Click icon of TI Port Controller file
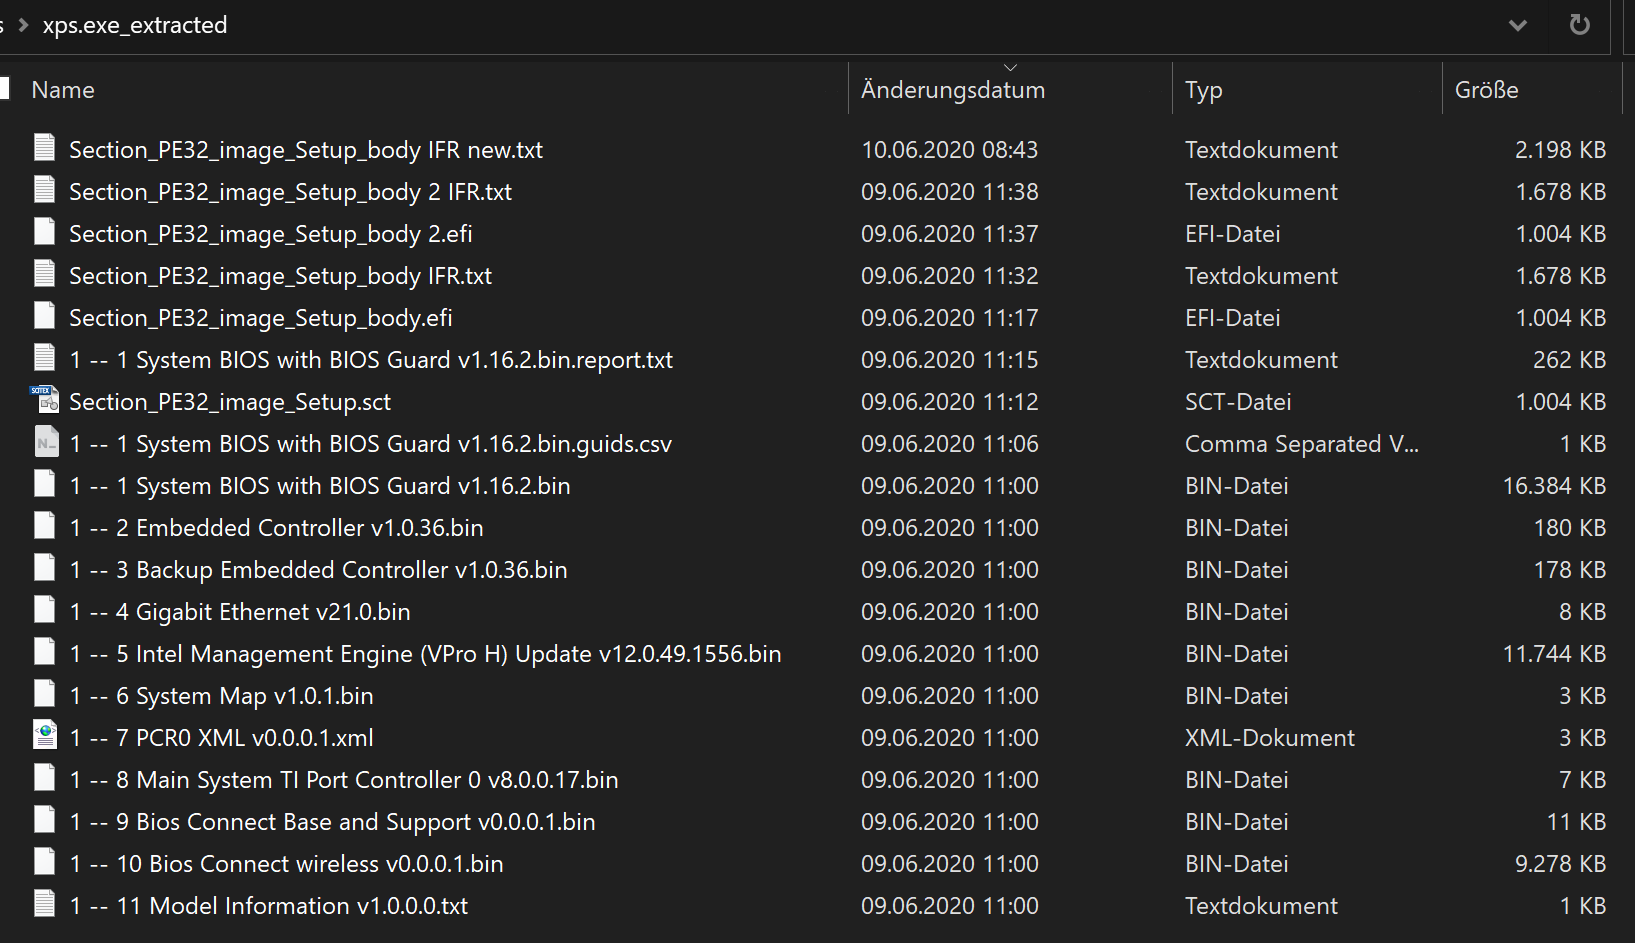 click(45, 778)
